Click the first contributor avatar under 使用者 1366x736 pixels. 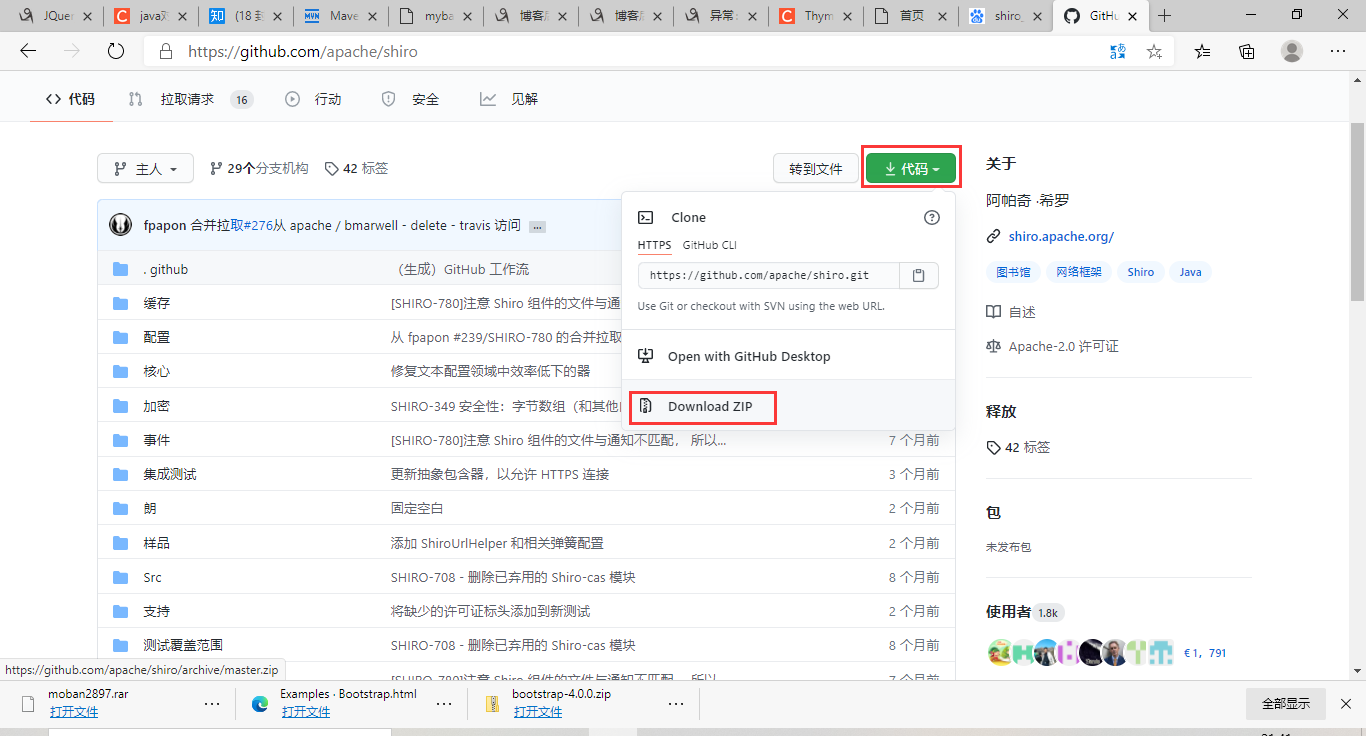pyautogui.click(x=999, y=653)
